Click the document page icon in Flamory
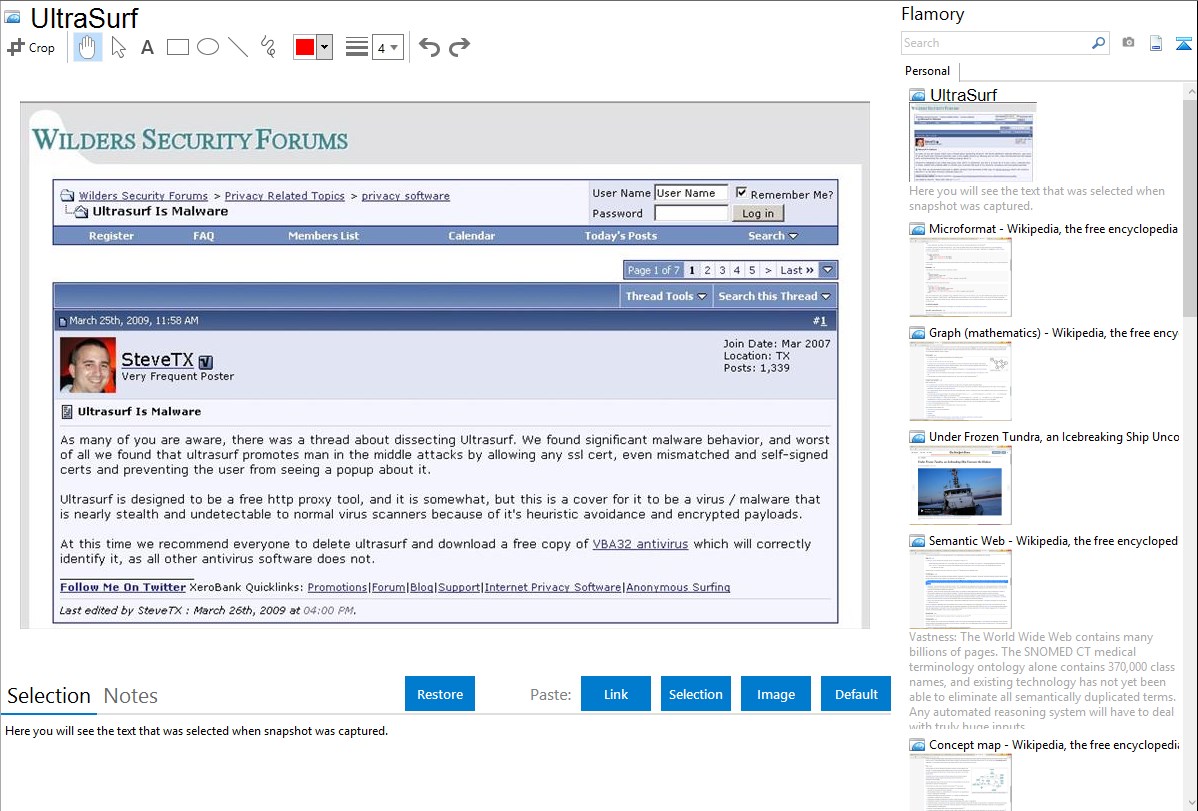The image size is (1198, 811). pyautogui.click(x=1156, y=43)
